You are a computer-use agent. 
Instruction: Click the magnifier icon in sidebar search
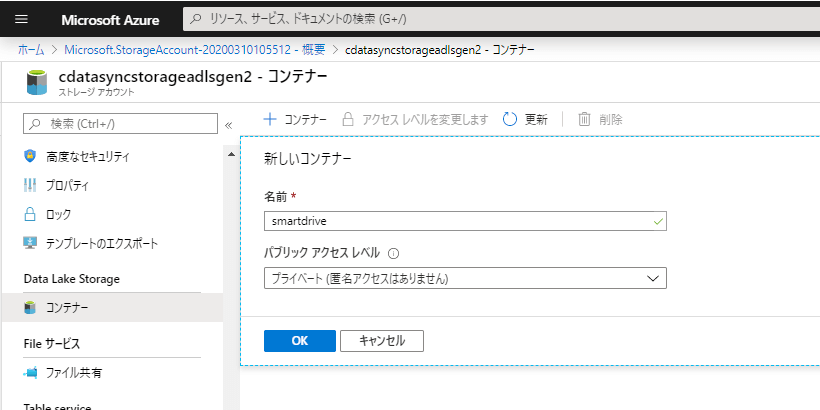[36, 124]
